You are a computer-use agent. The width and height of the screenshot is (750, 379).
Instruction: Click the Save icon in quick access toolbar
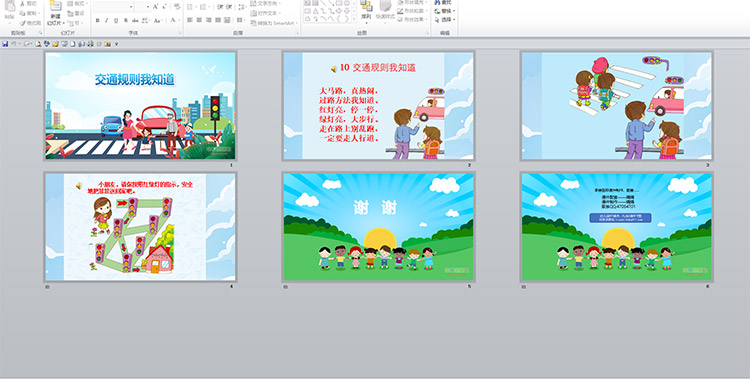[x=5, y=44]
